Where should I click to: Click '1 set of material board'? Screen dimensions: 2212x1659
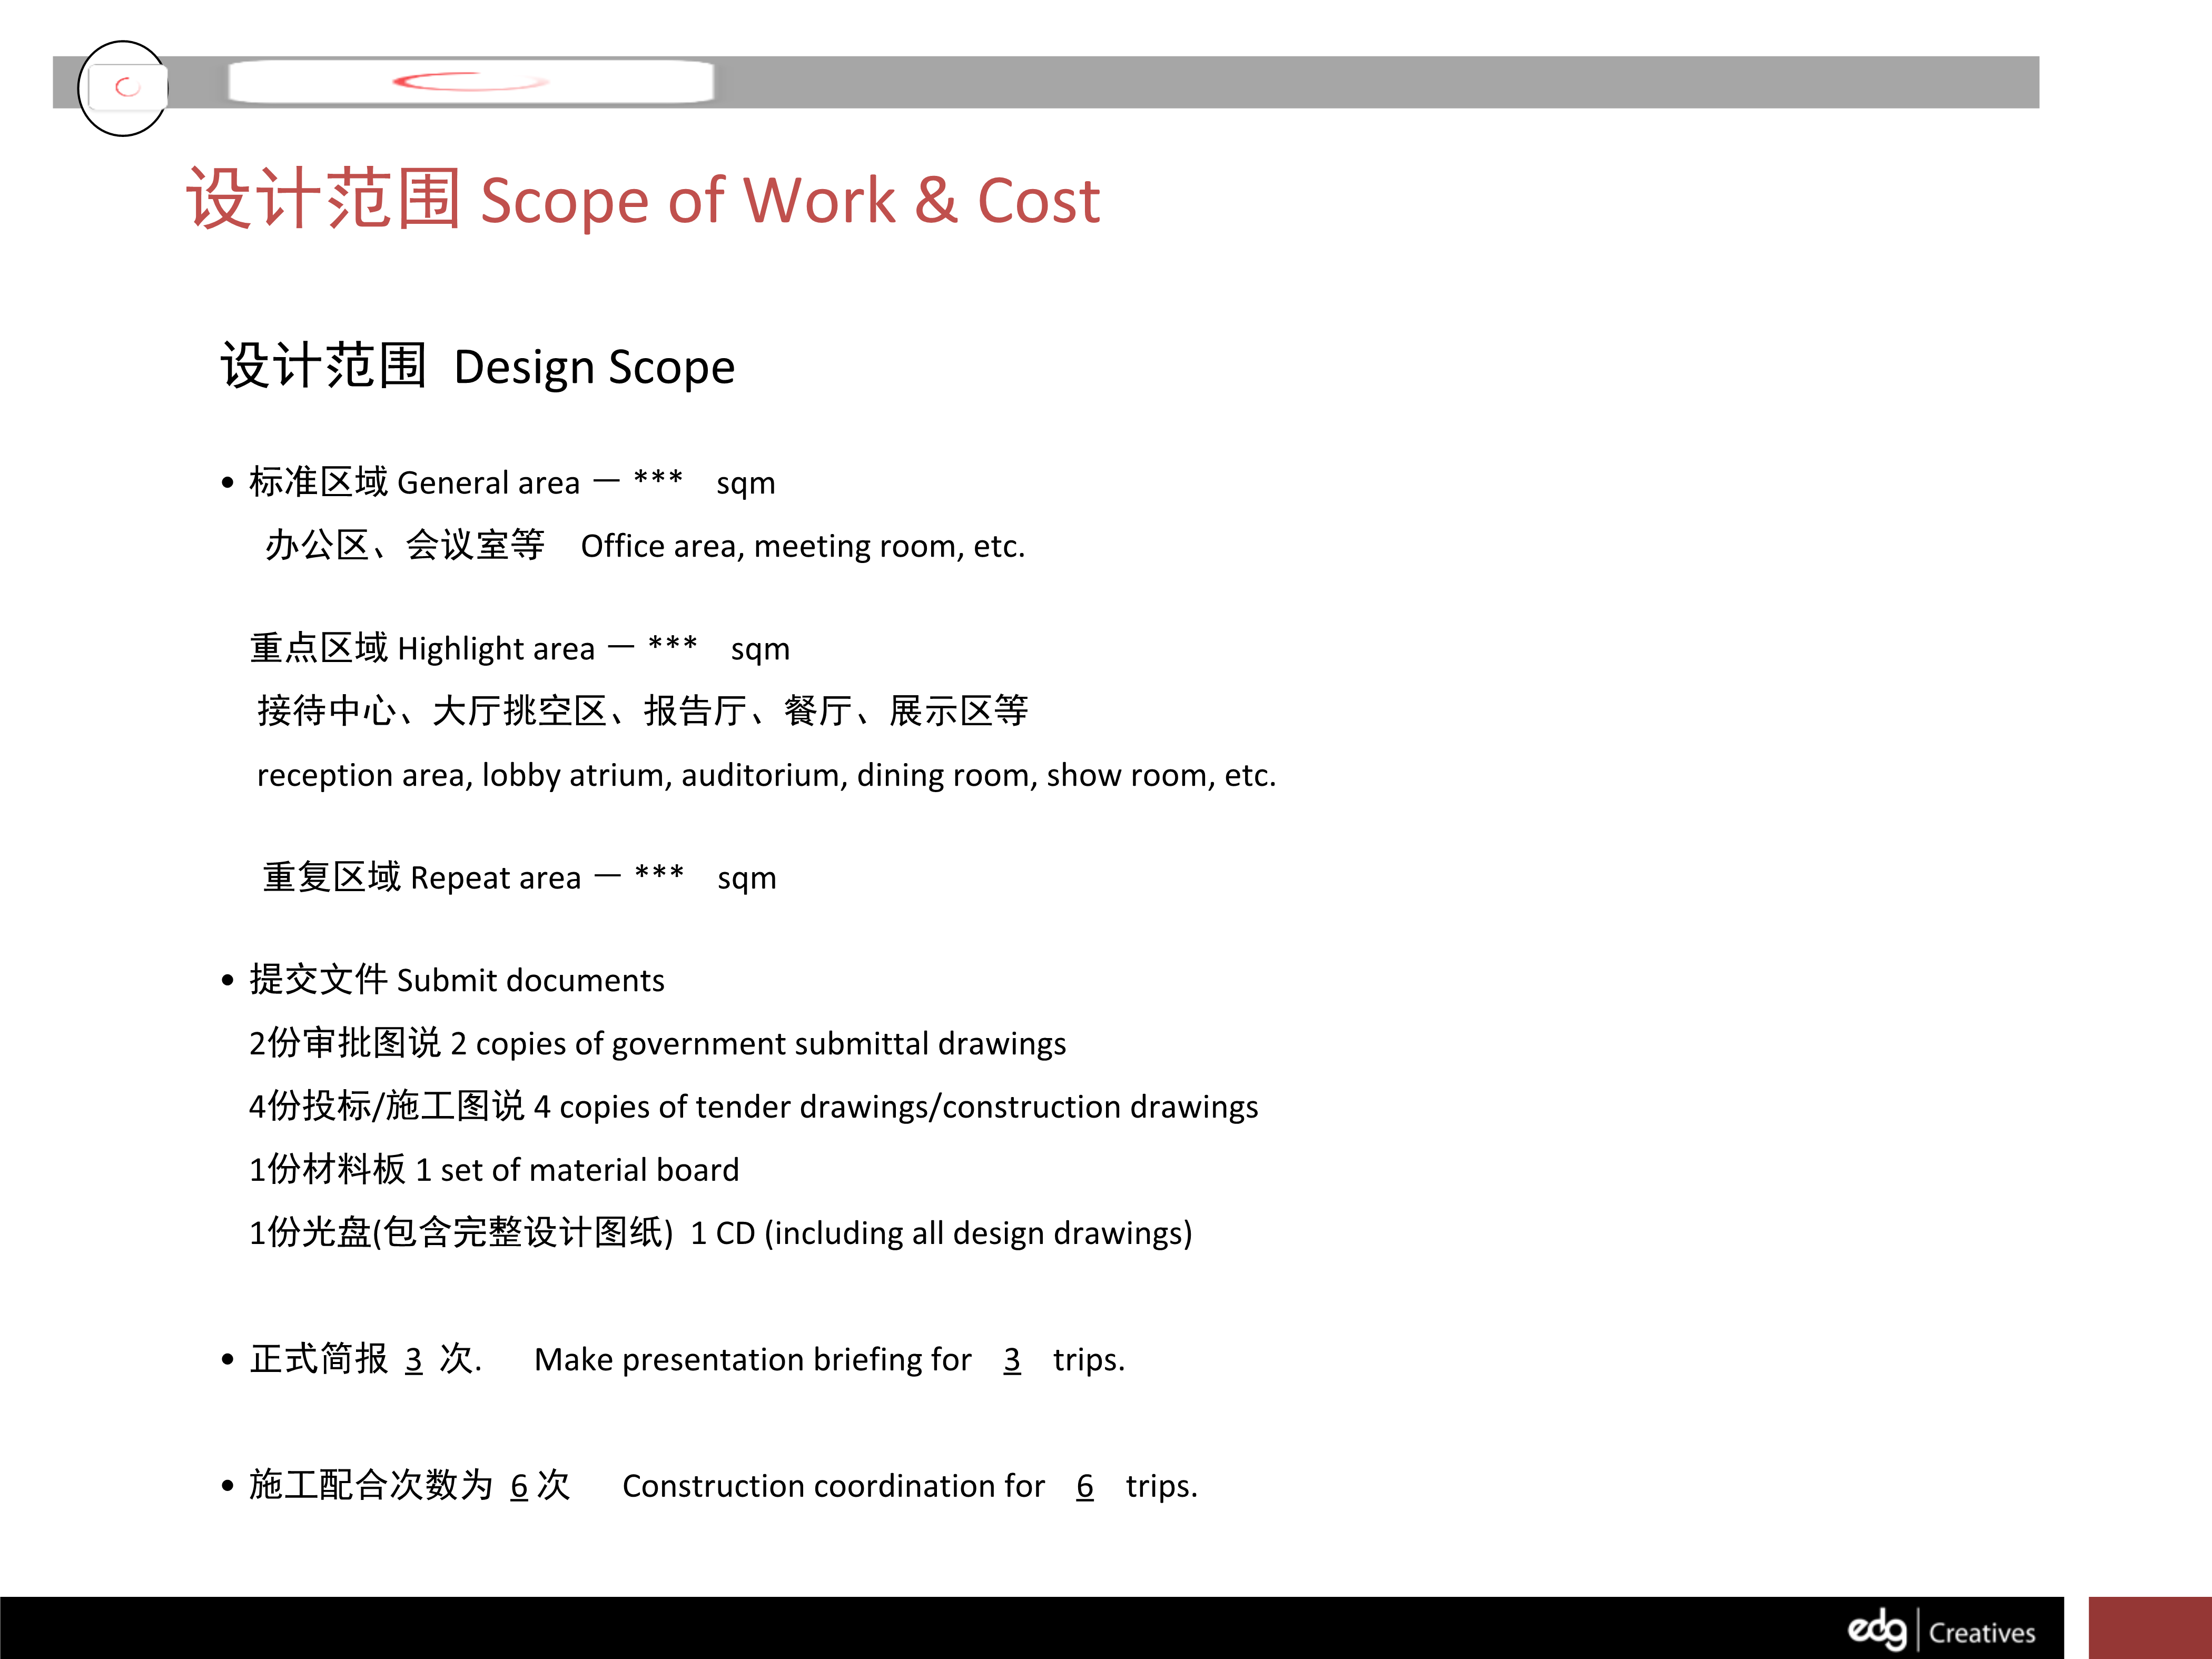pyautogui.click(x=577, y=1170)
